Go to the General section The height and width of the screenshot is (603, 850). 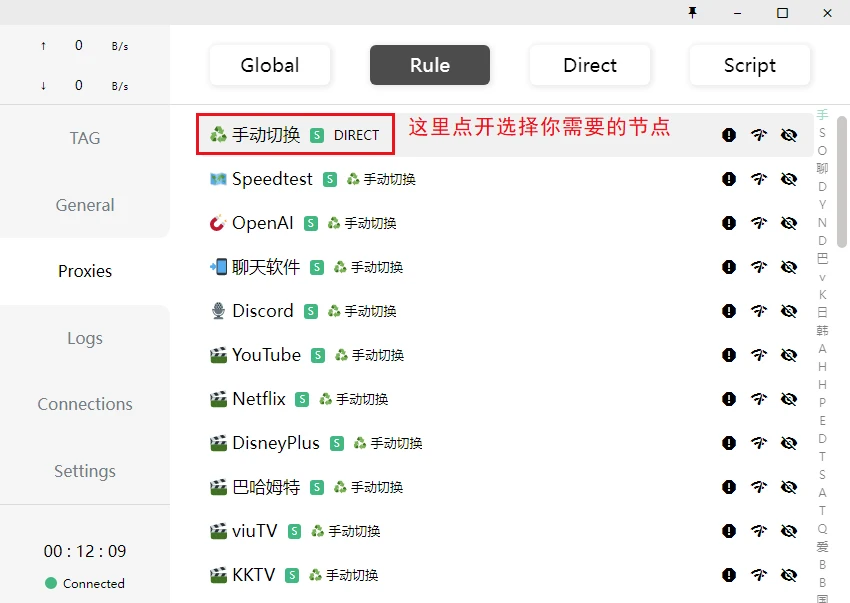coord(85,205)
